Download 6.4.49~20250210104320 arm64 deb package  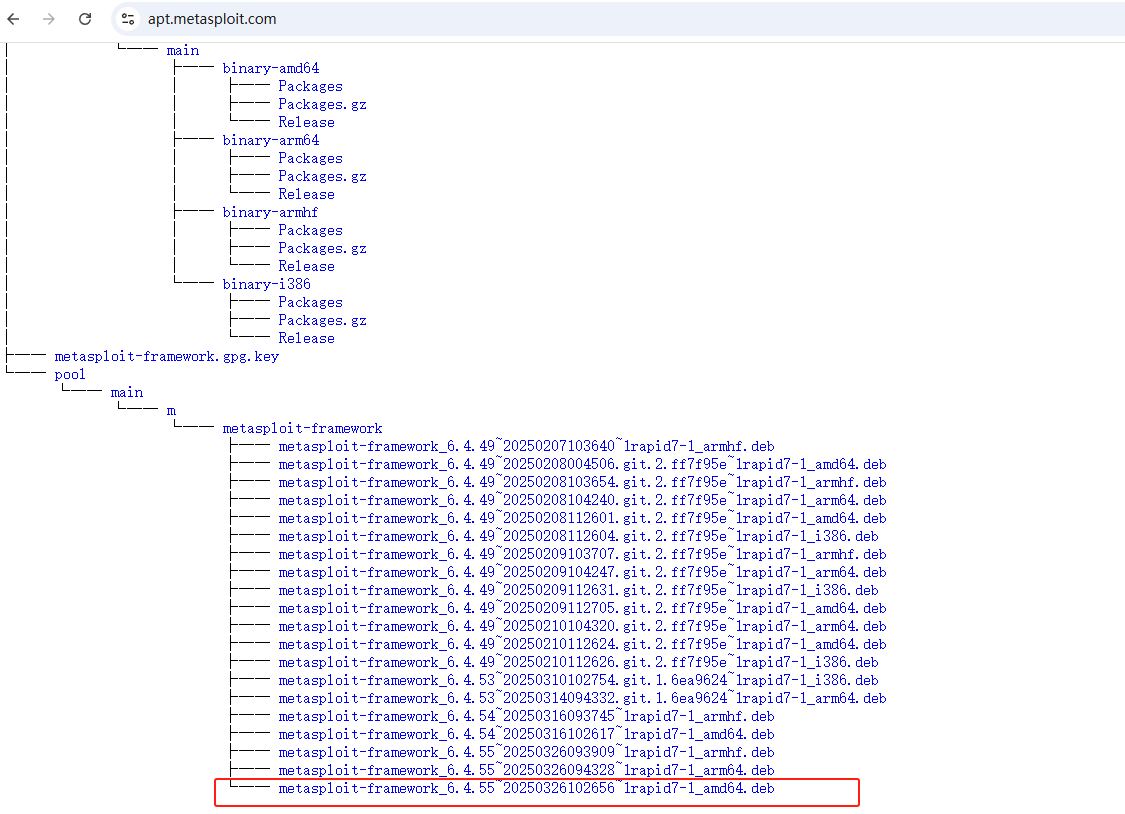pyautogui.click(x=582, y=626)
